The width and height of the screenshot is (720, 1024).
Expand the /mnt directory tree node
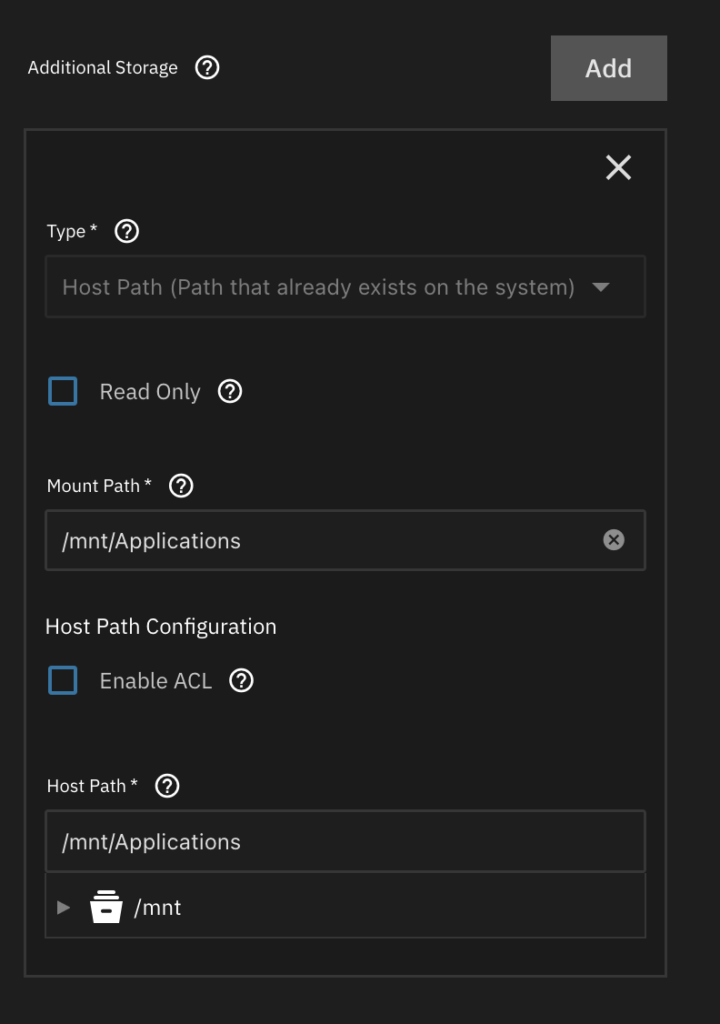(x=64, y=908)
